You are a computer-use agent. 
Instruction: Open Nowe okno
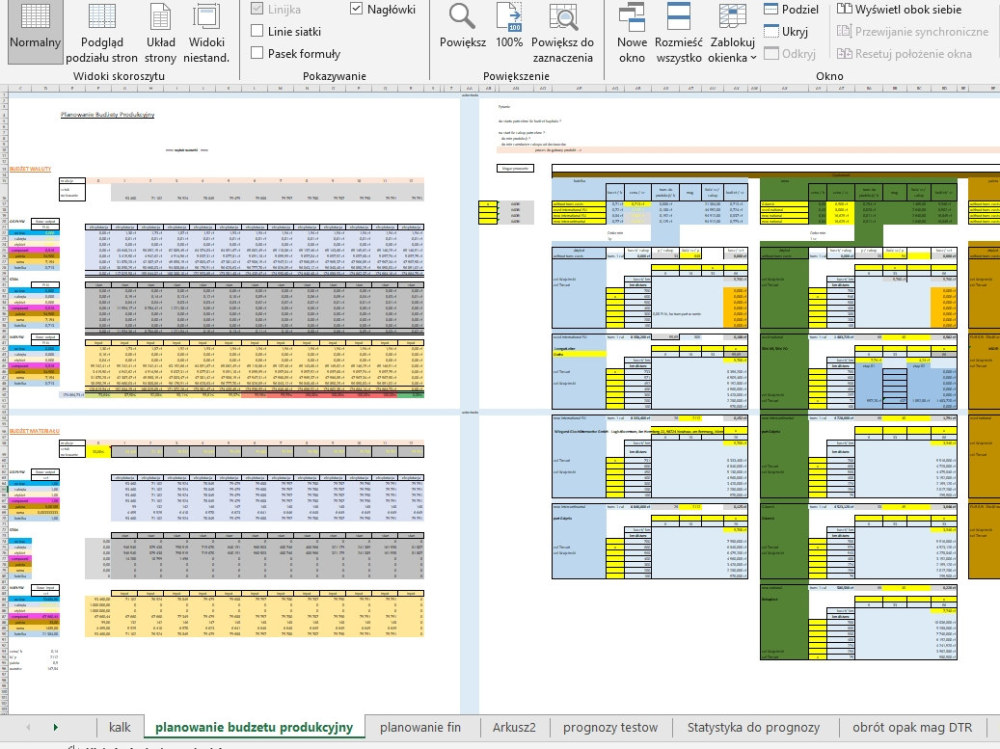click(631, 31)
